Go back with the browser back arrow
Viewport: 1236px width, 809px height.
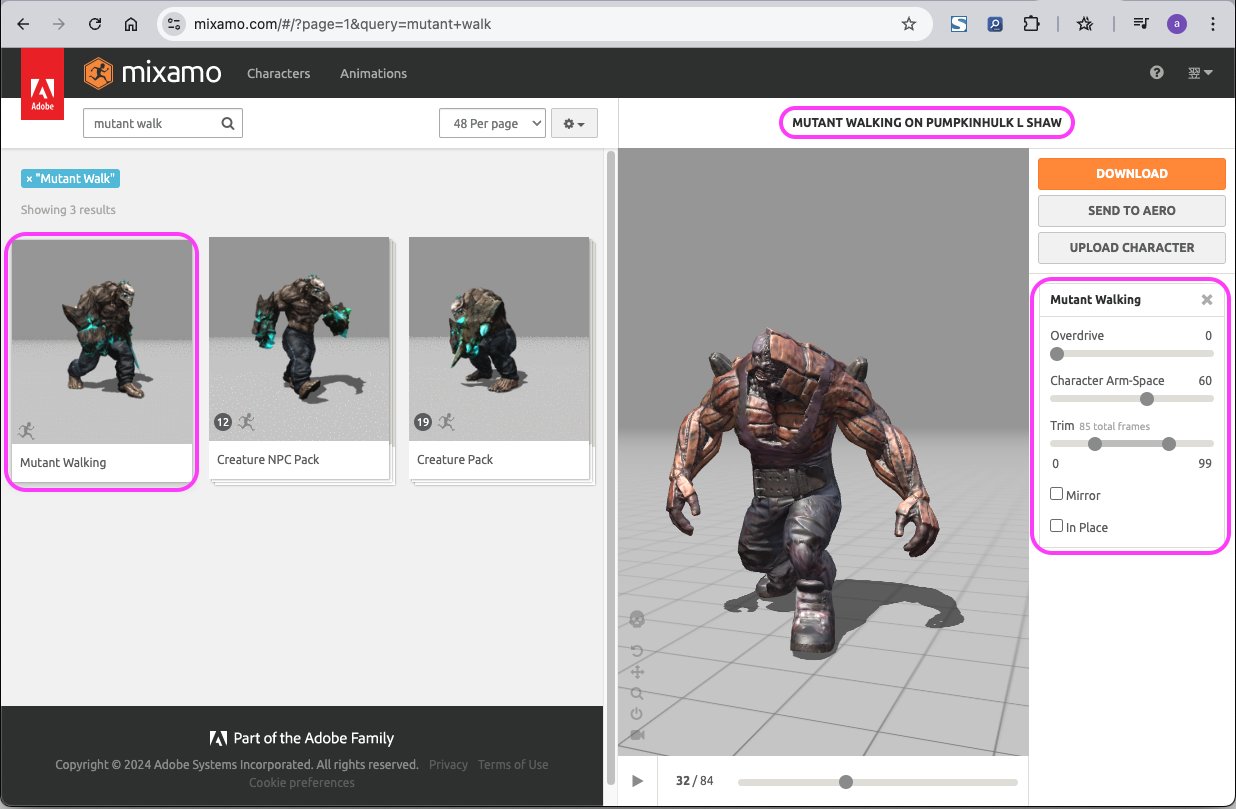pos(24,24)
